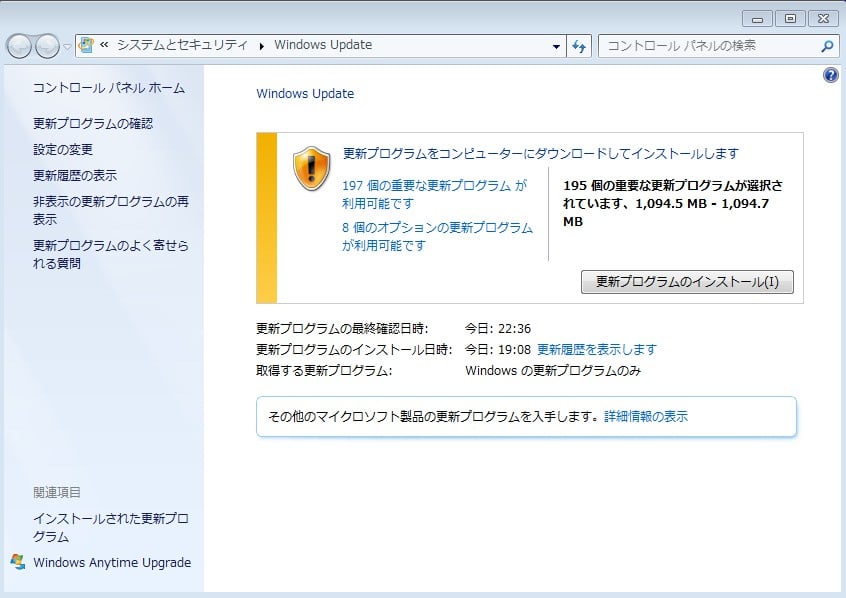Screen dimensions: 846x598
Task: Click the help question mark icon
Action: pyautogui.click(x=830, y=75)
